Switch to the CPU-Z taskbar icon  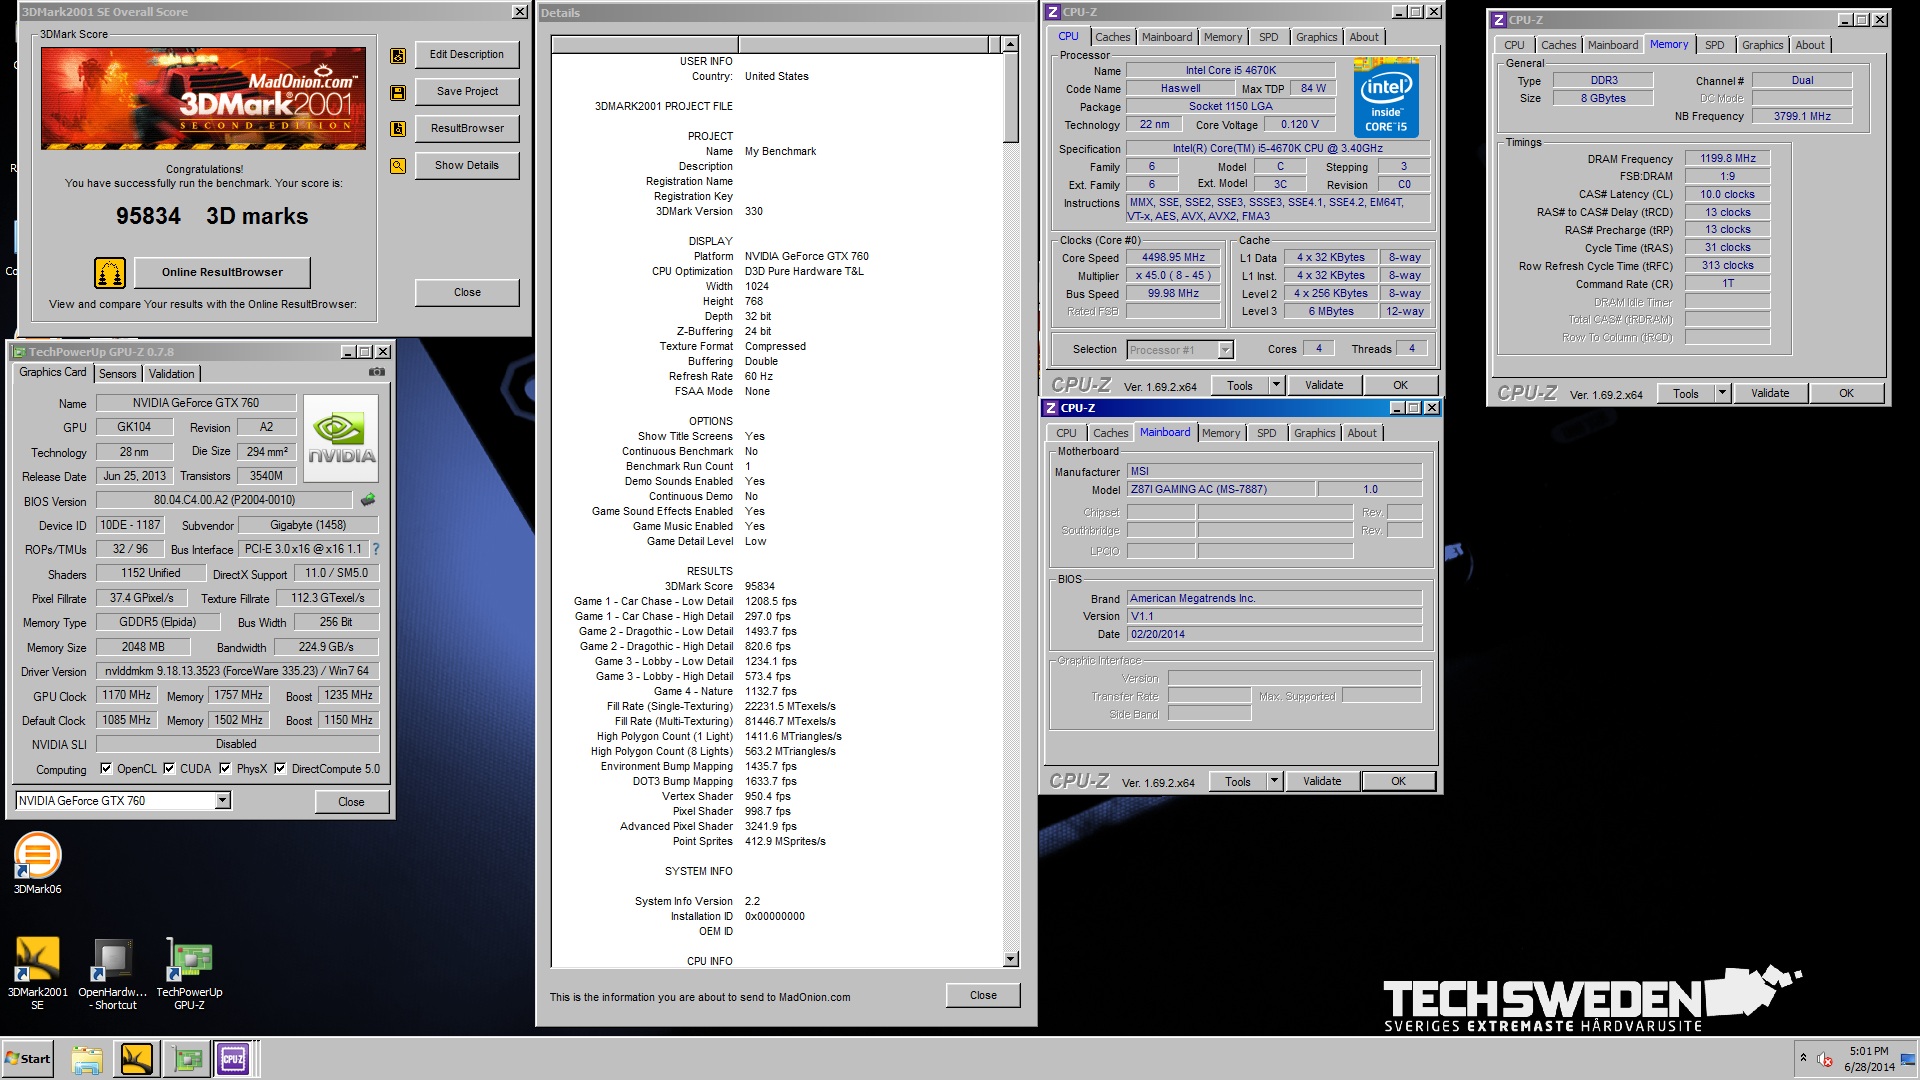point(234,1059)
